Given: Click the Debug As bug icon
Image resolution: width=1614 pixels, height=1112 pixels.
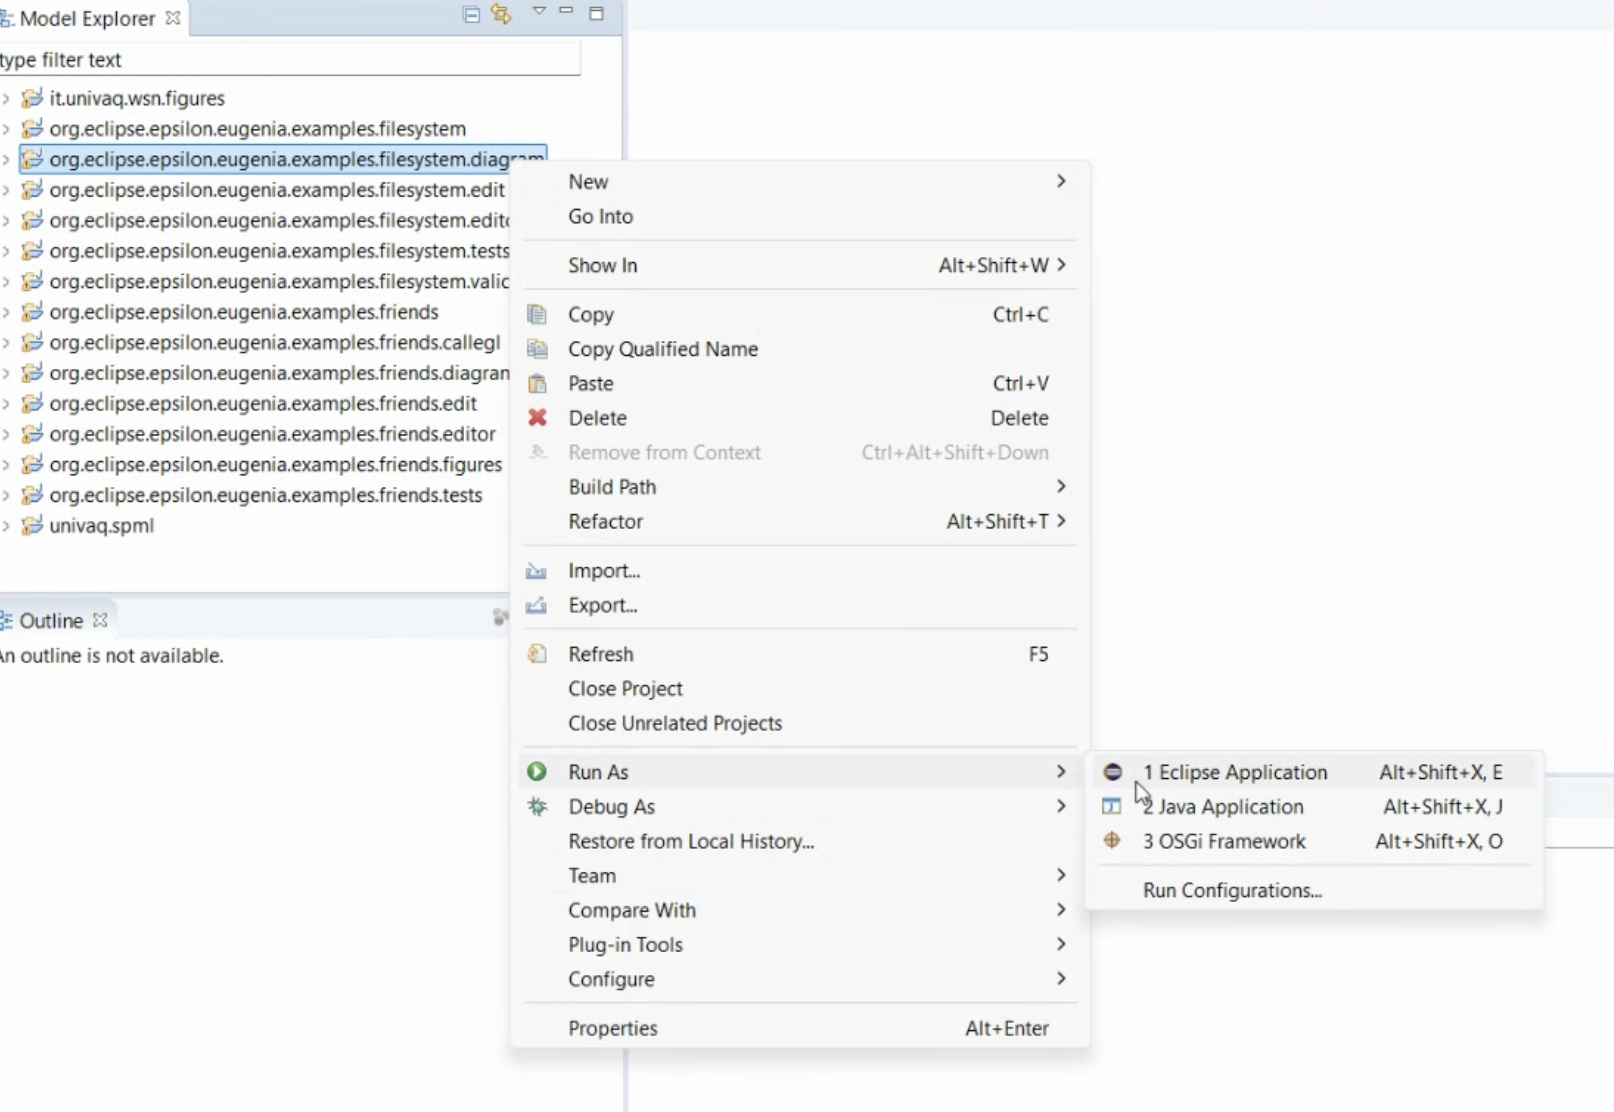Looking at the screenshot, I should click(537, 806).
